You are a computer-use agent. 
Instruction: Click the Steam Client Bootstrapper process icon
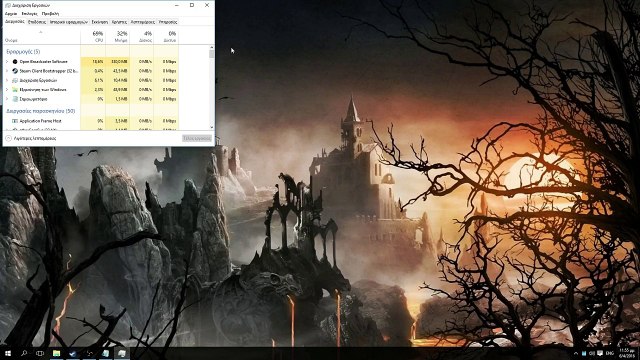(x=15, y=71)
